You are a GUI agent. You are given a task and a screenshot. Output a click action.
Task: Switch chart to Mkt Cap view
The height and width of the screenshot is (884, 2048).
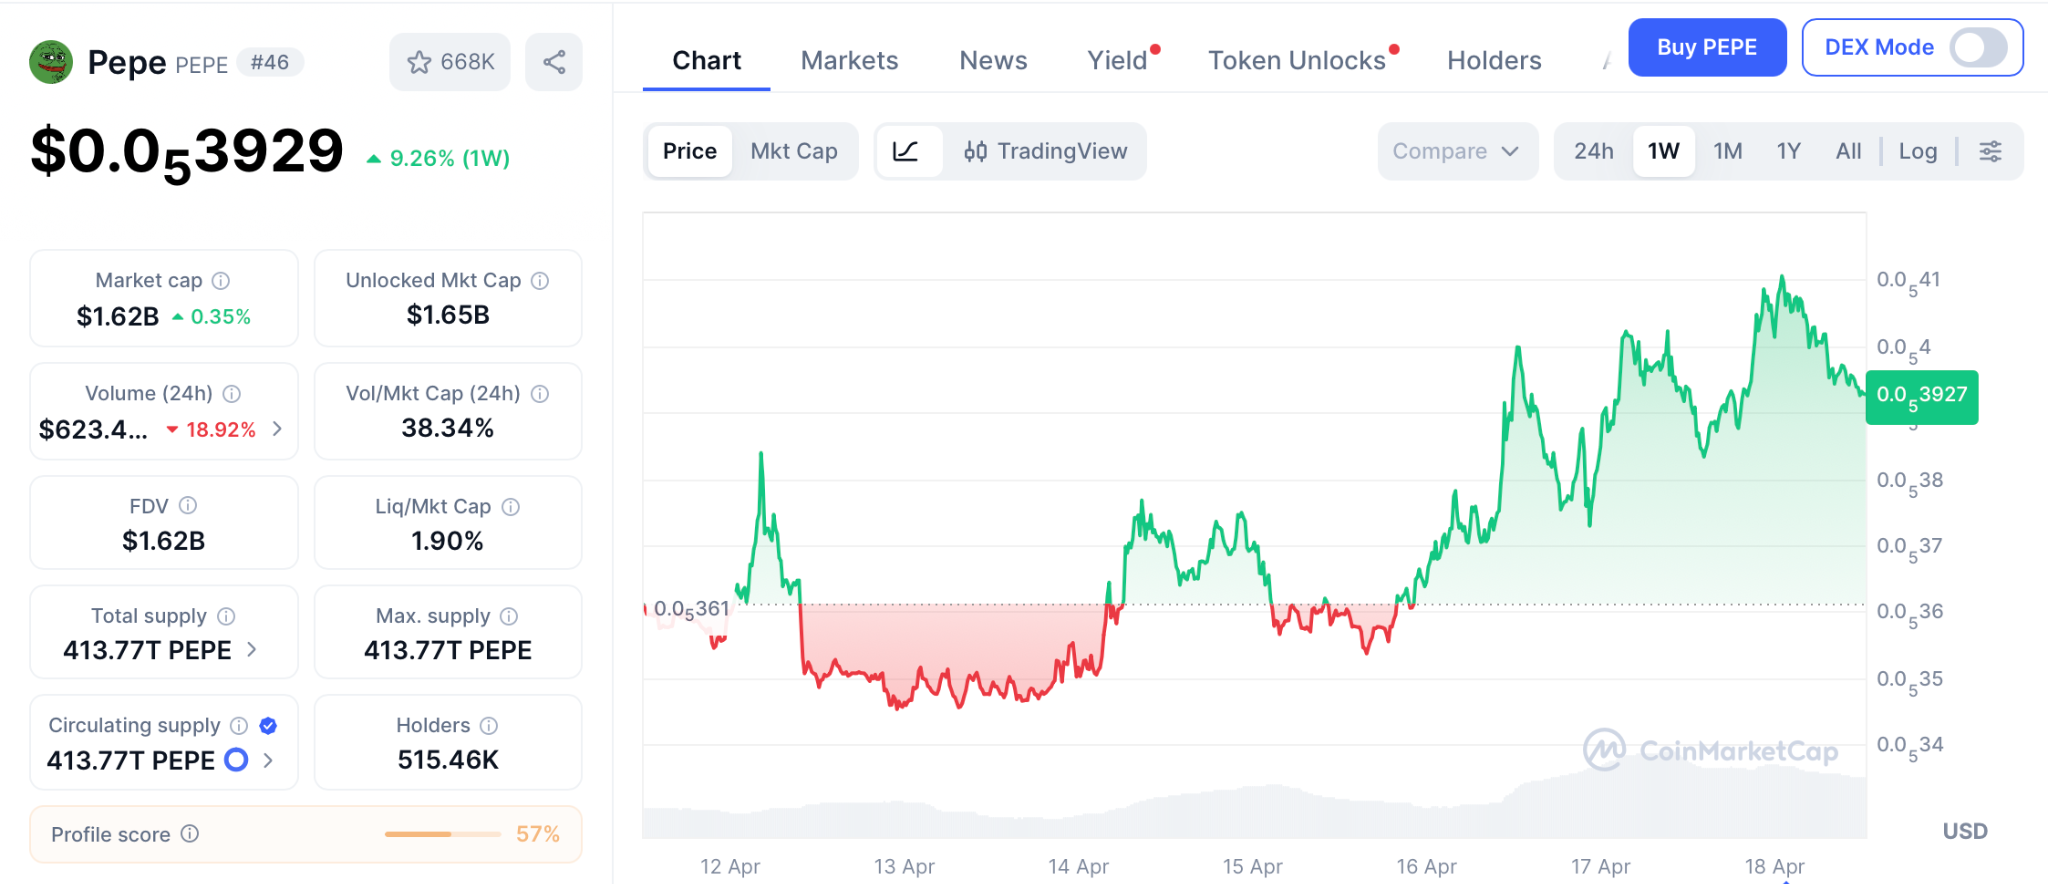tap(794, 151)
